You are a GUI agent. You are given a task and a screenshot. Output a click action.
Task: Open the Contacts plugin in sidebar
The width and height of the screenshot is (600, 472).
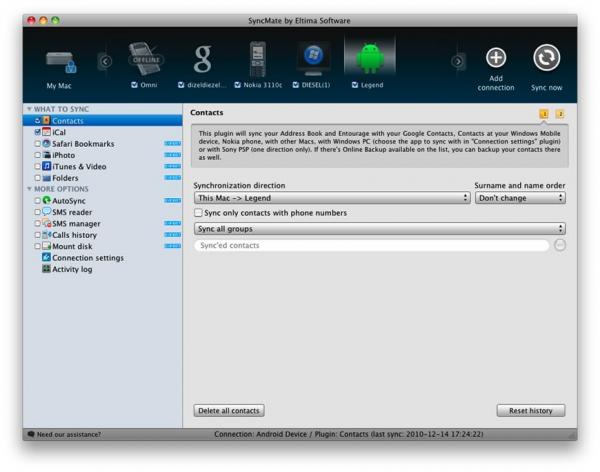pos(103,121)
